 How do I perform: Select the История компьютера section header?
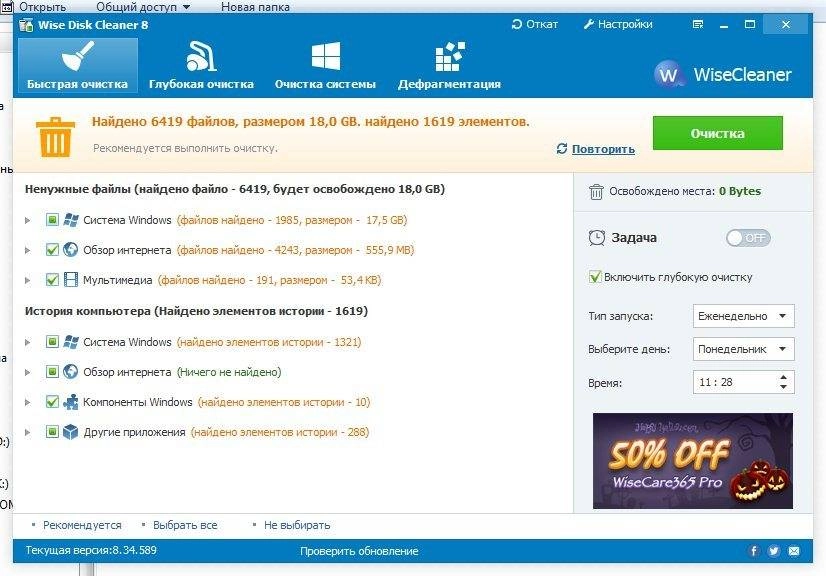tap(196, 311)
